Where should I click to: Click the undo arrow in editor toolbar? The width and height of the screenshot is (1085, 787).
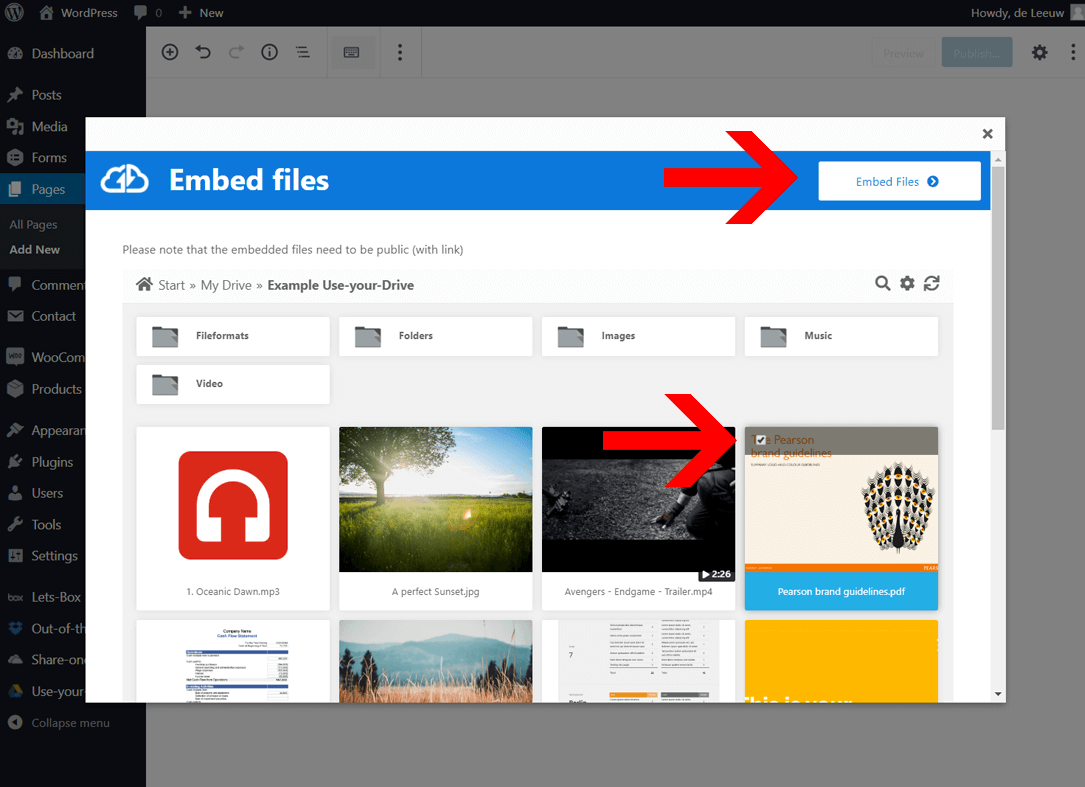(x=203, y=52)
